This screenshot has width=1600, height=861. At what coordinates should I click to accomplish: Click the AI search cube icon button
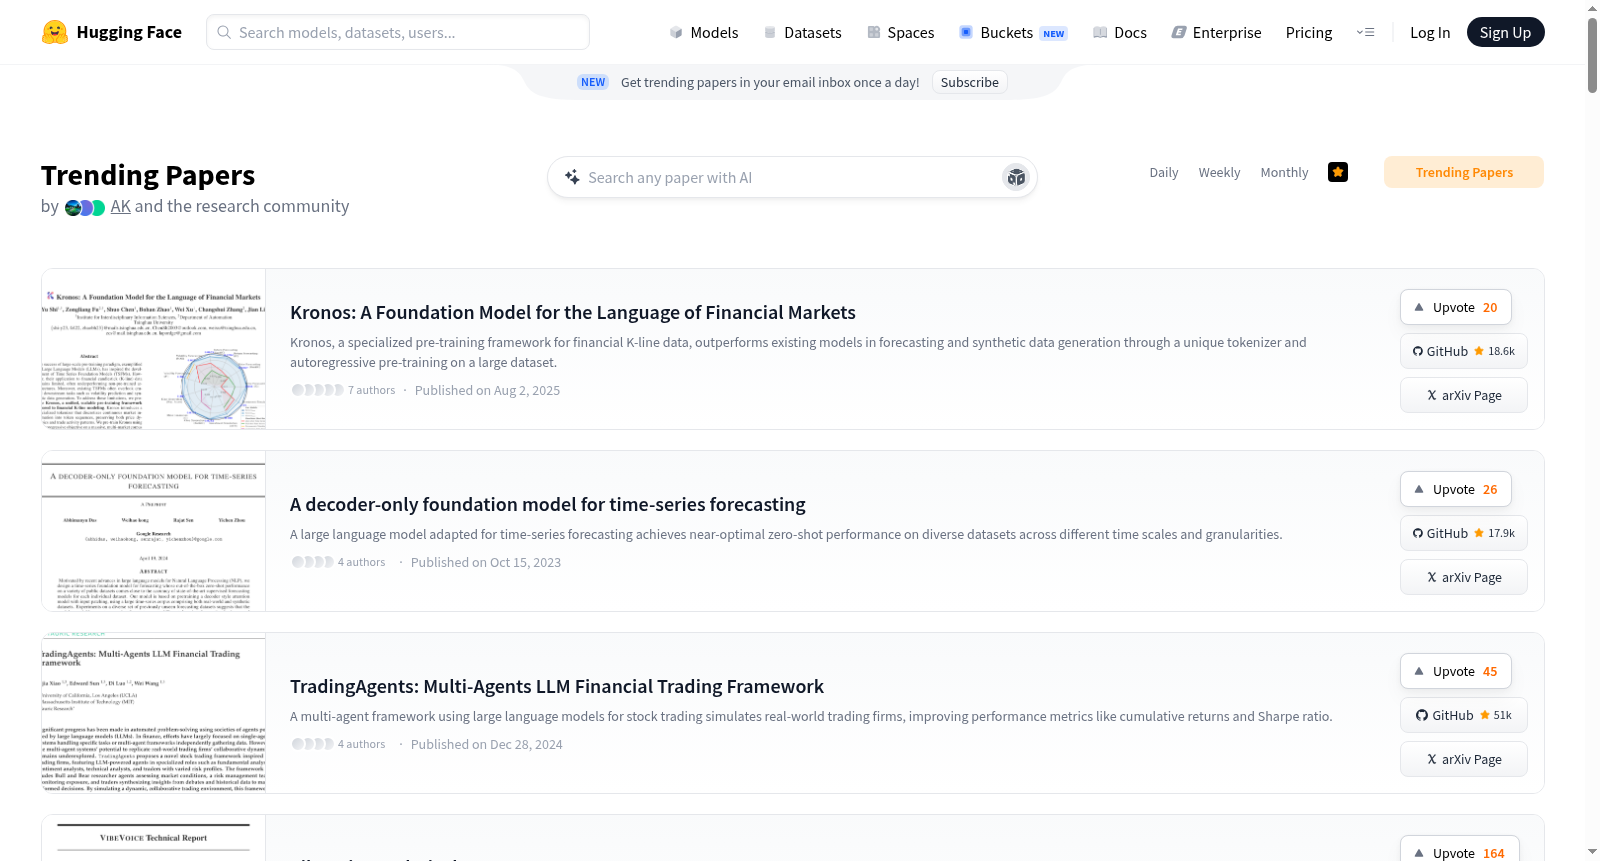click(x=1016, y=177)
